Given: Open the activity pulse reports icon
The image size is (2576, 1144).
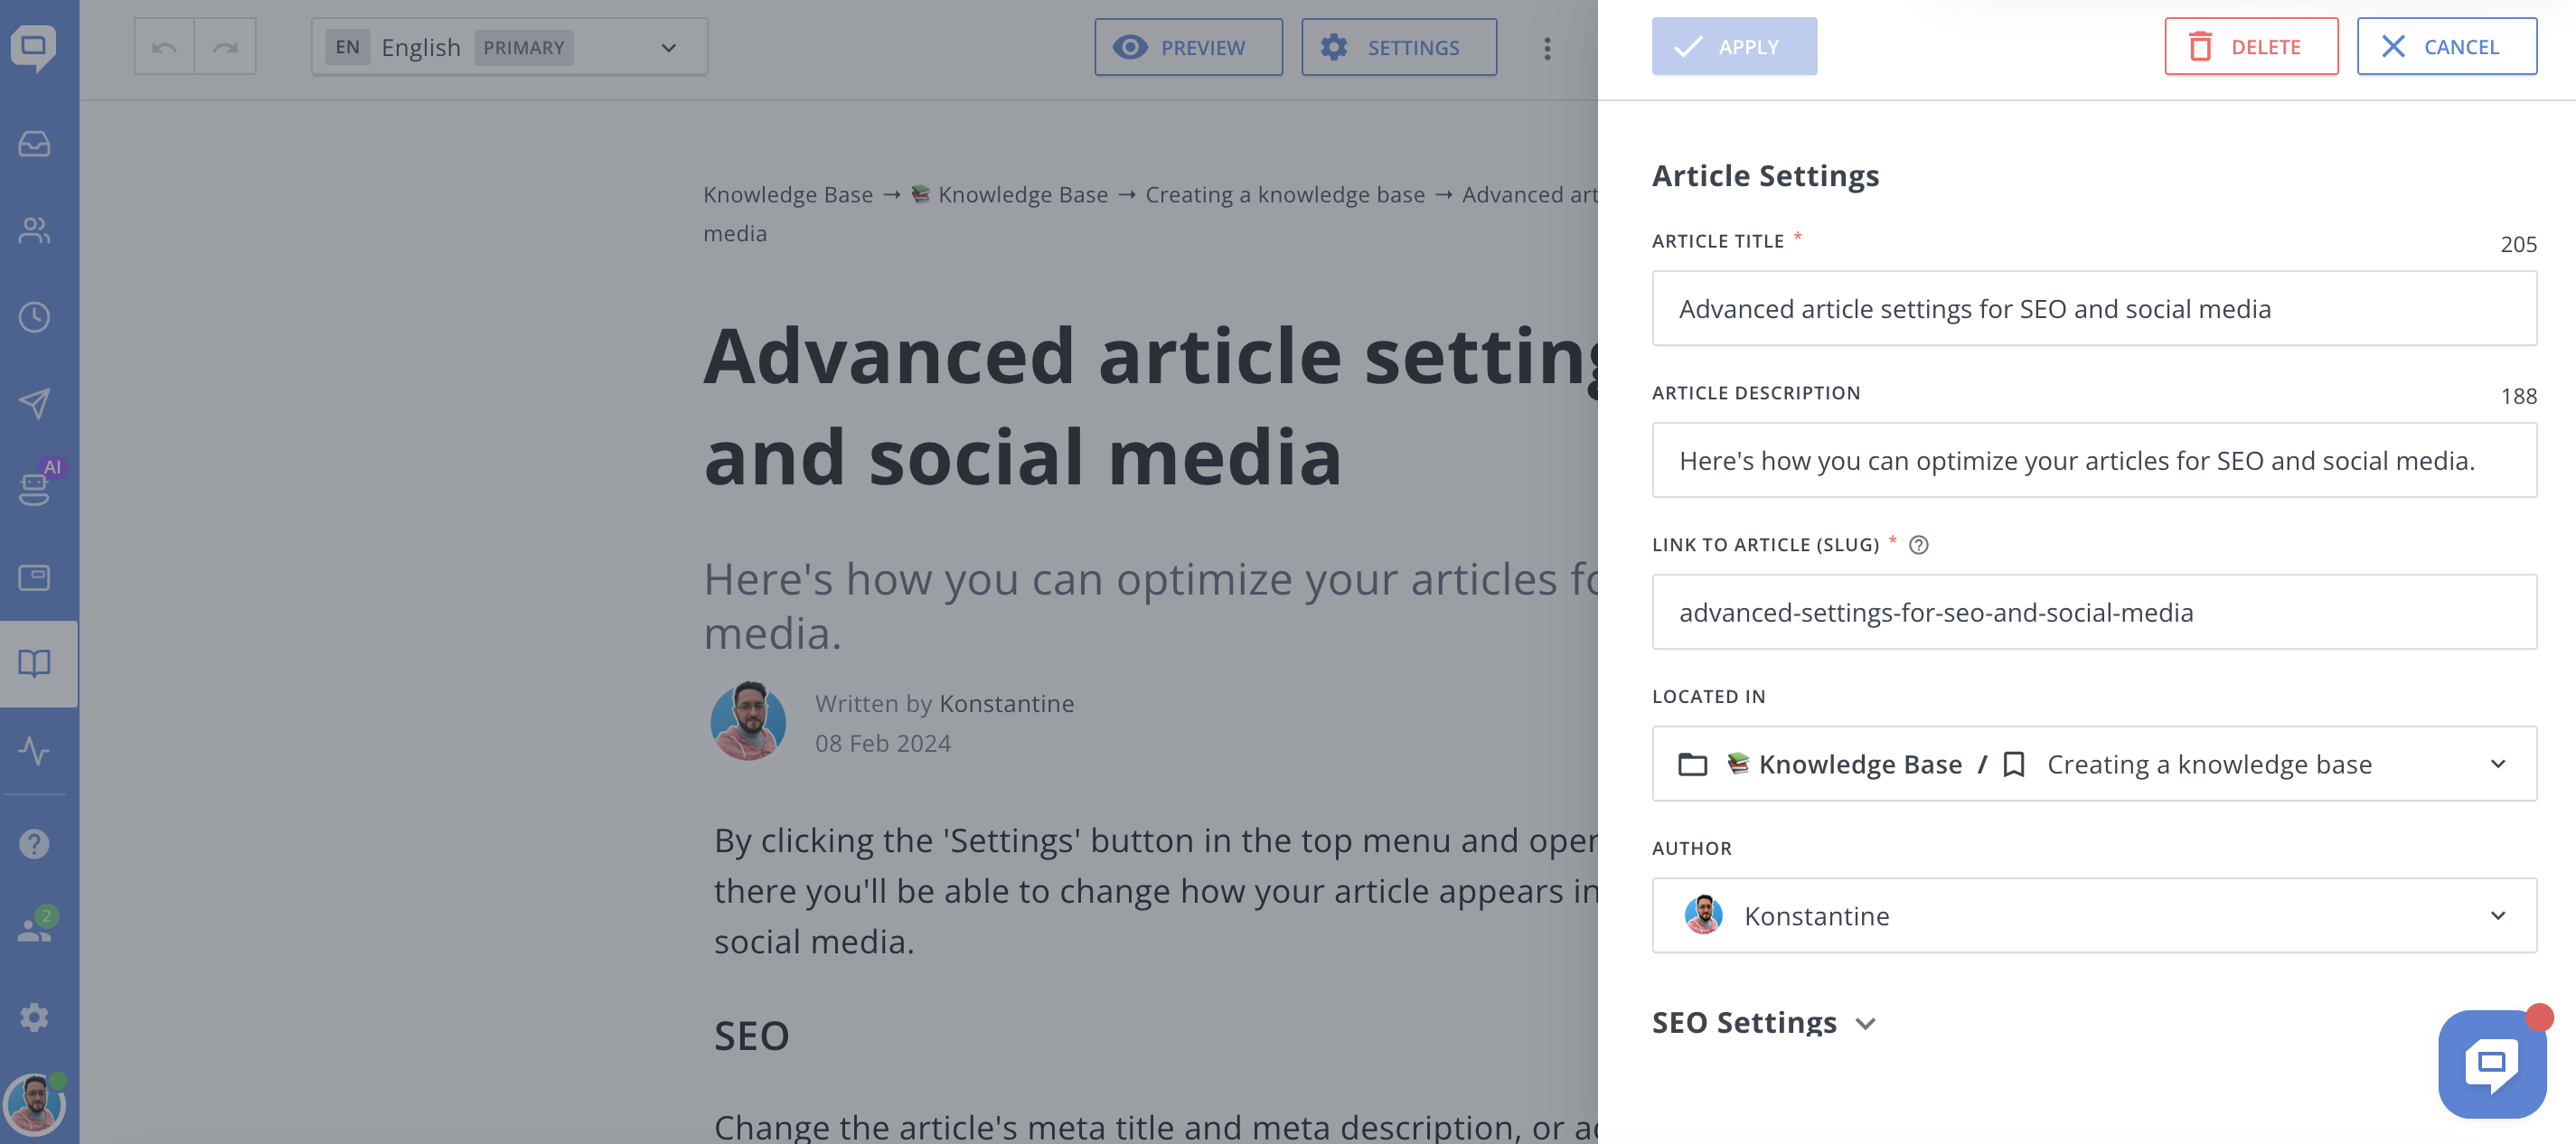Looking at the screenshot, I should (35, 751).
